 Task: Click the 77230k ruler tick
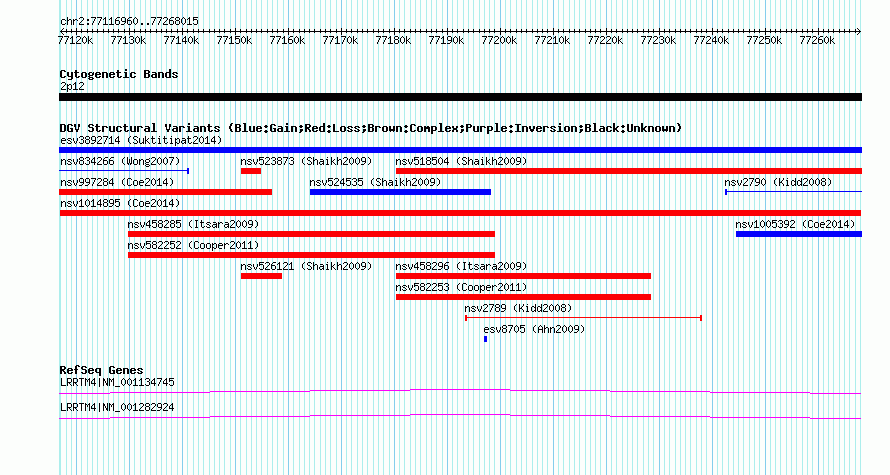658,40
